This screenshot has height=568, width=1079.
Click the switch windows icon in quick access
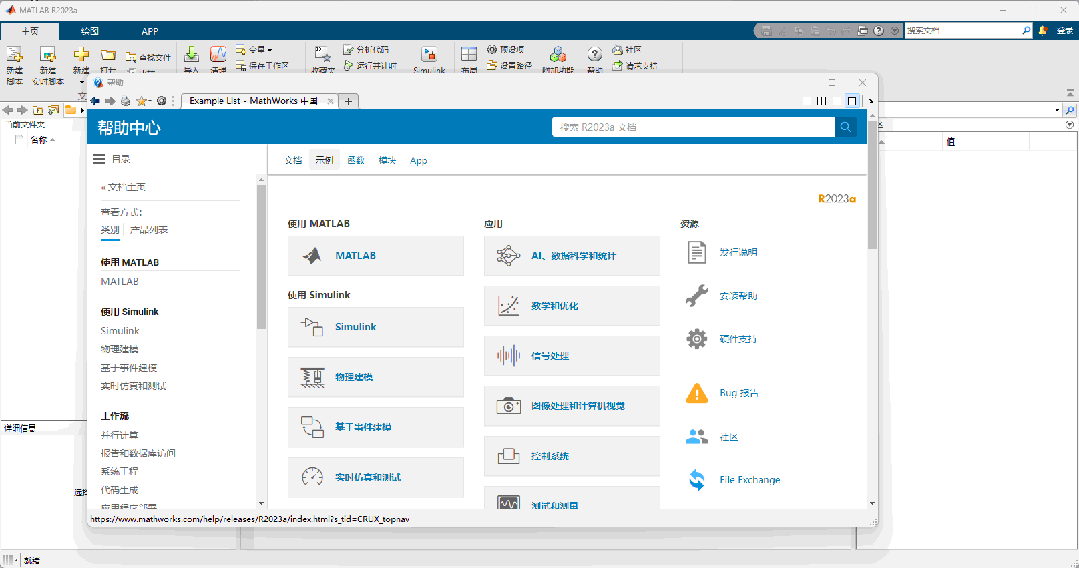(x=862, y=31)
